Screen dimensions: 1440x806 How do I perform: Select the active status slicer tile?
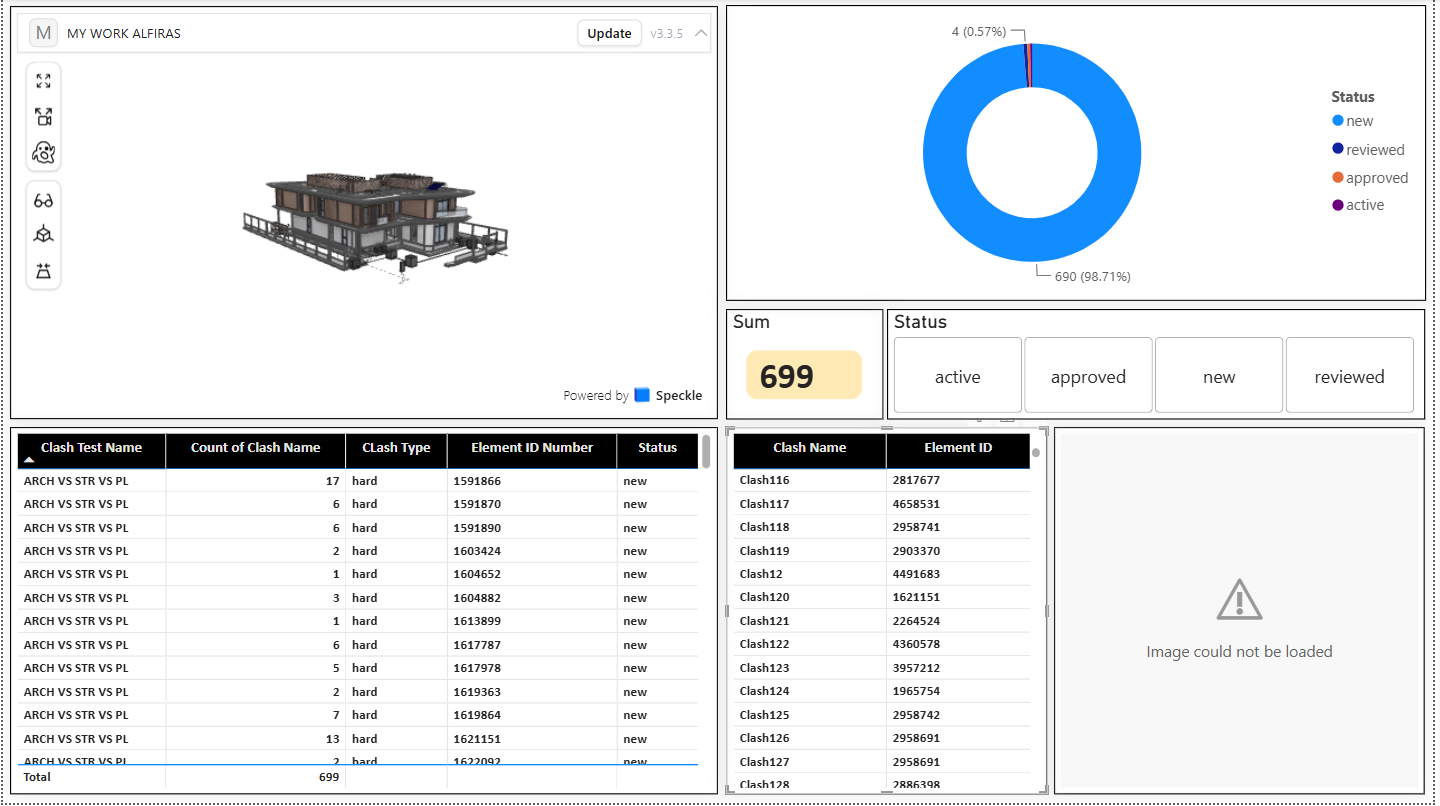958,375
